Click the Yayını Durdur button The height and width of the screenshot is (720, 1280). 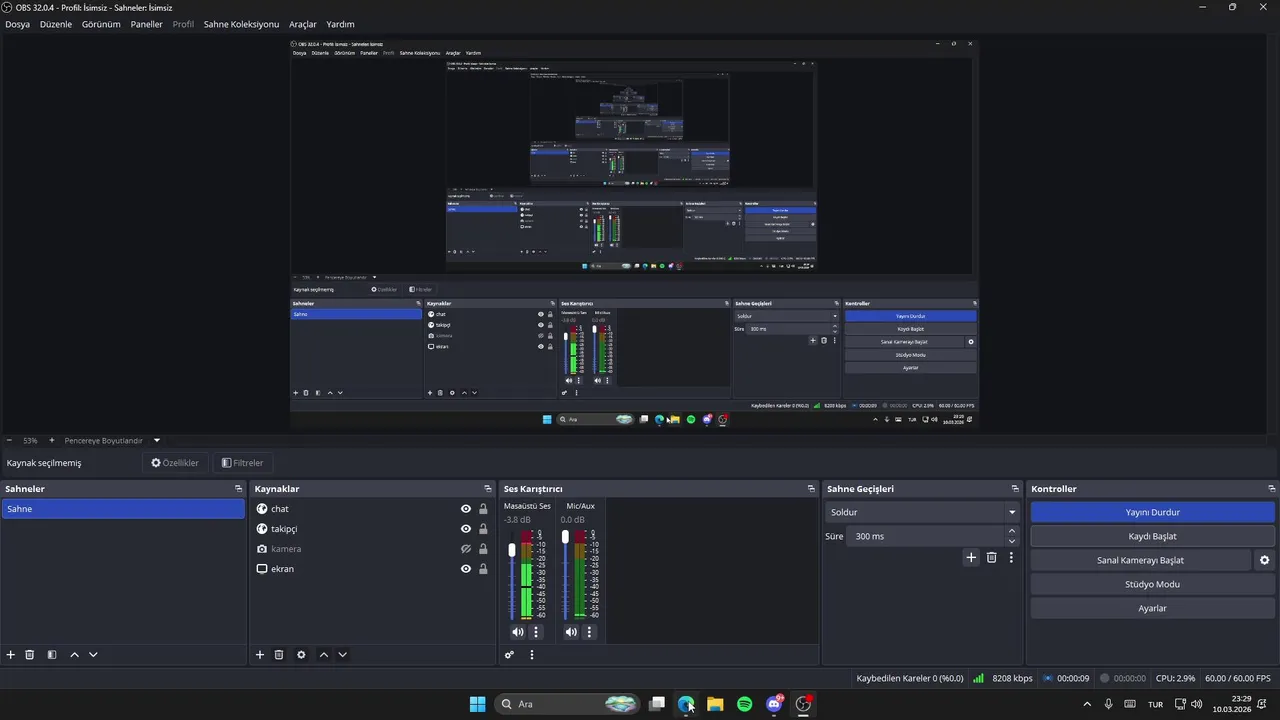(1153, 512)
